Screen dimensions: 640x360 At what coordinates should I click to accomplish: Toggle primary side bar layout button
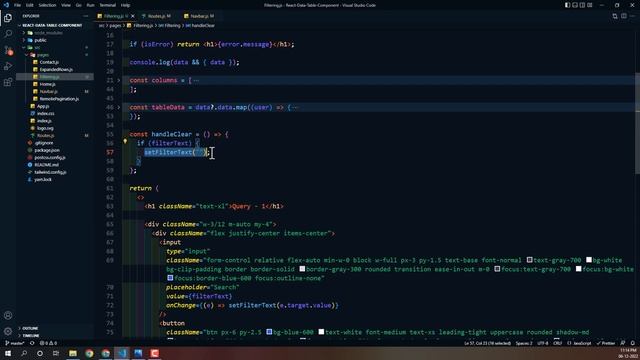click(567, 5)
